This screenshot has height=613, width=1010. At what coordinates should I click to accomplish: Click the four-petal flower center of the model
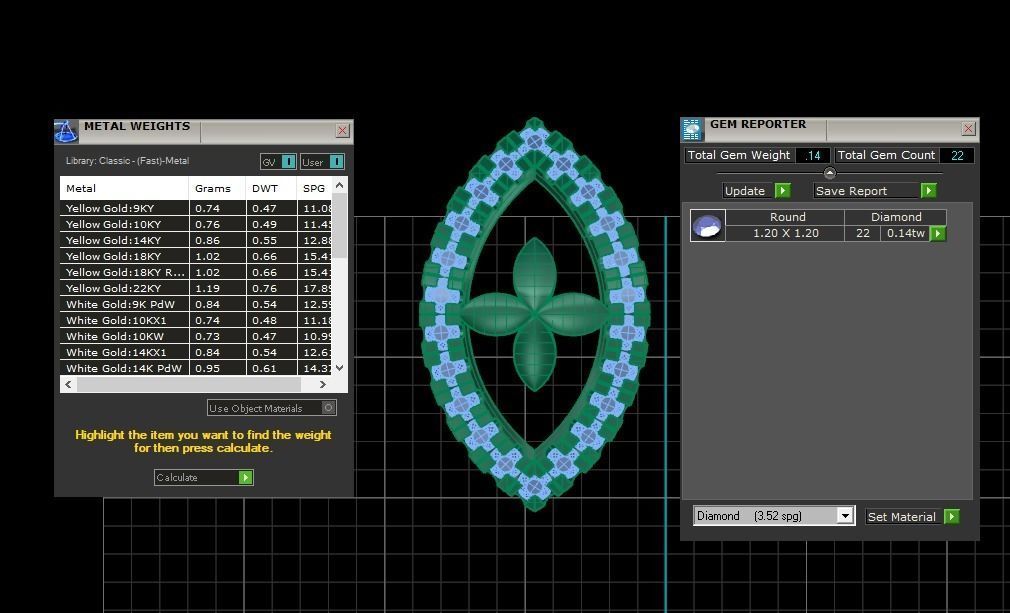(535, 314)
